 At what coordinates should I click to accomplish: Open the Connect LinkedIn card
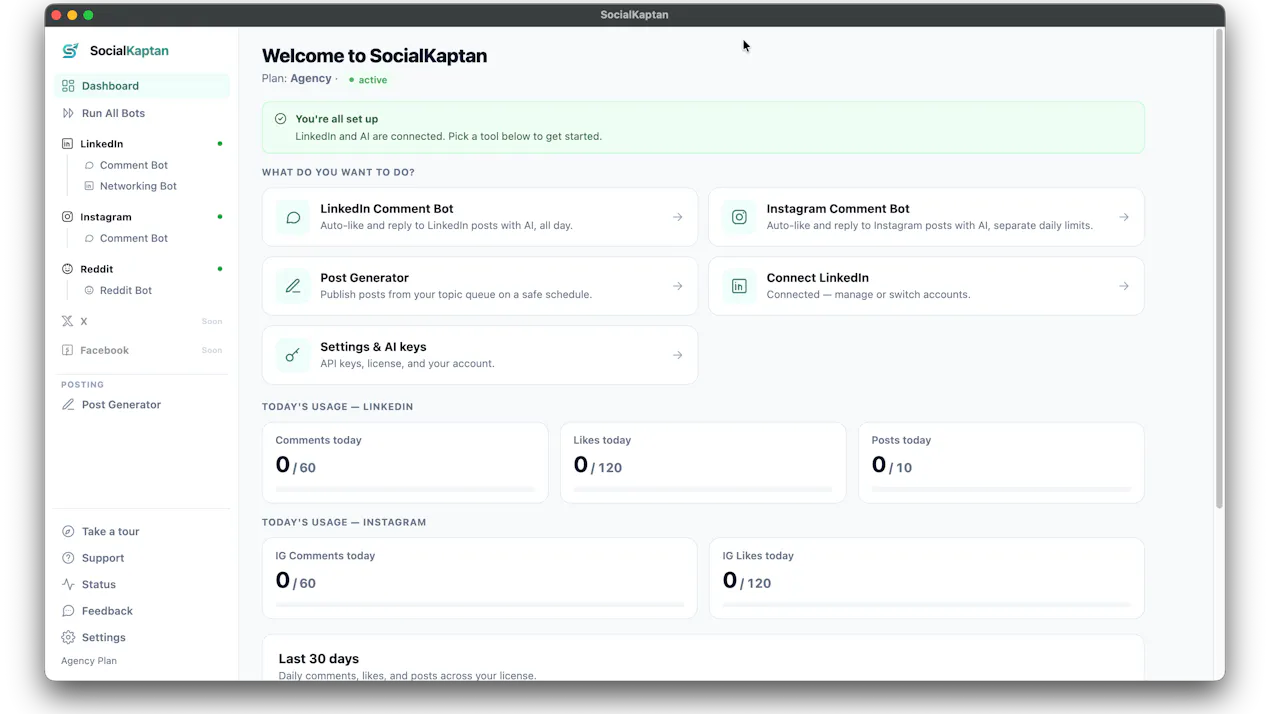[x=926, y=286]
